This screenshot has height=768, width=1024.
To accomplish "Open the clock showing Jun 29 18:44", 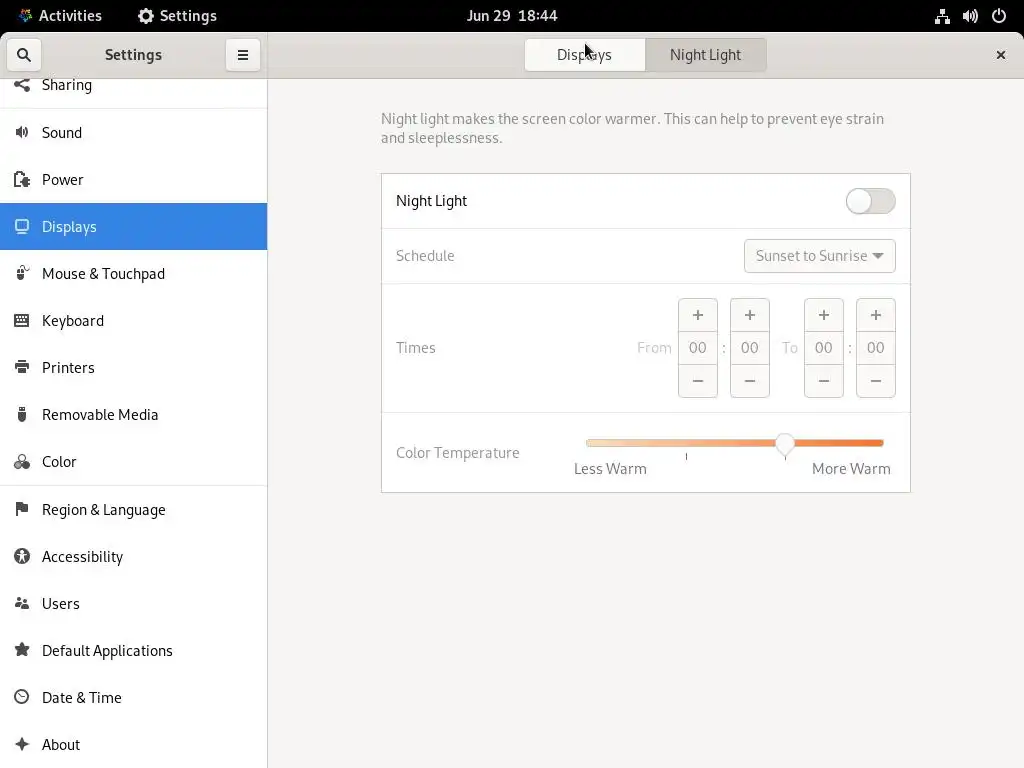I will pyautogui.click(x=512, y=16).
